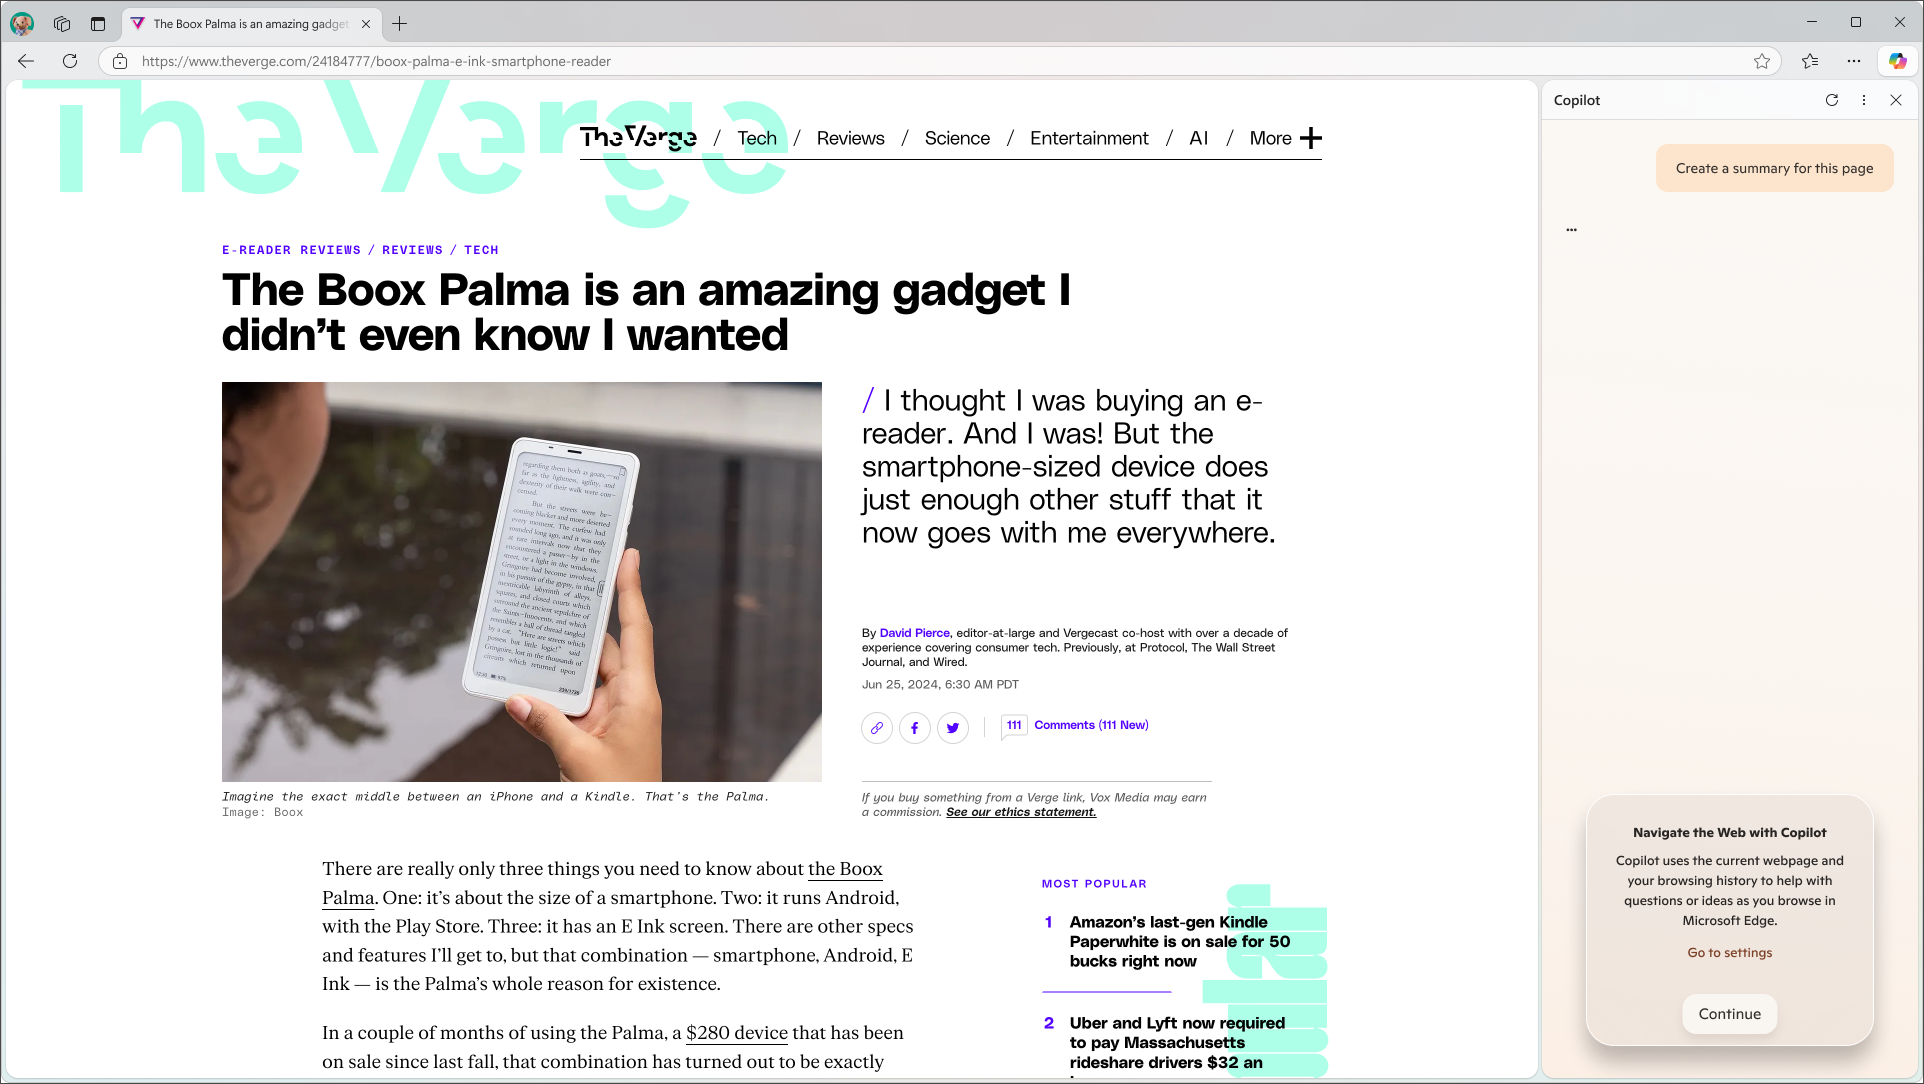Click the browser back navigation arrow
The image size is (1924, 1084).
click(26, 61)
